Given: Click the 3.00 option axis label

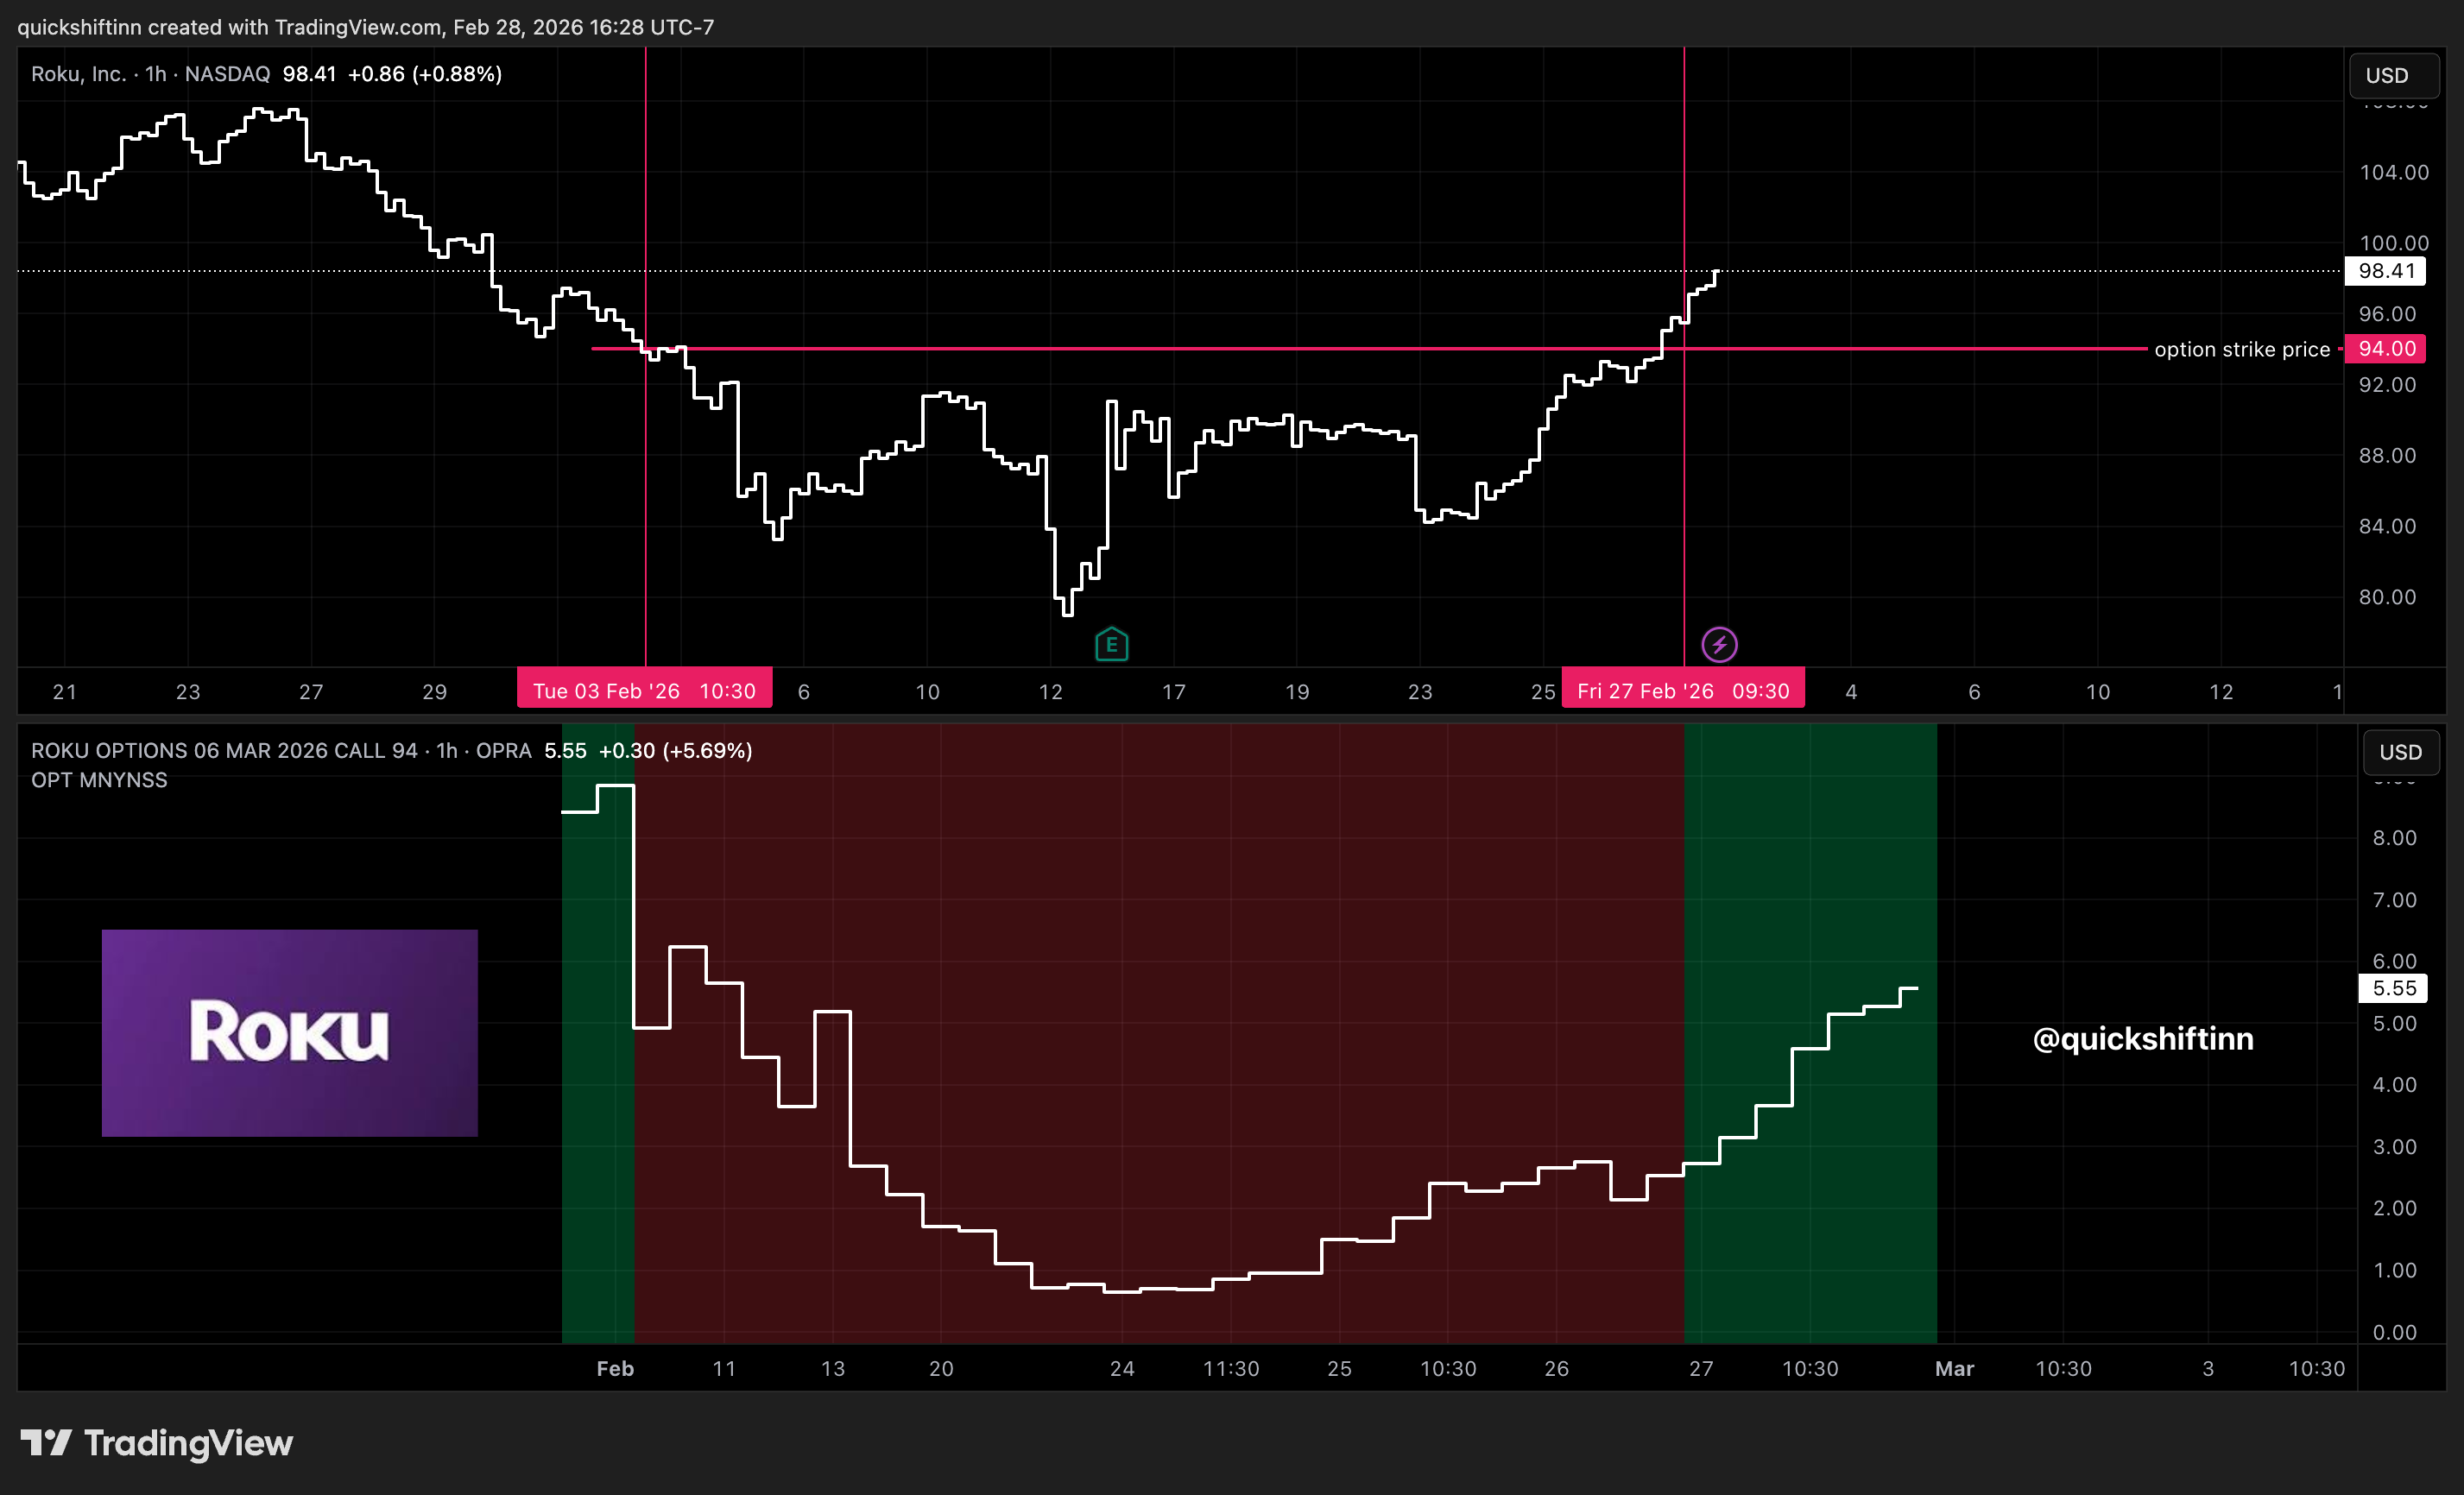Looking at the screenshot, I should (2394, 1147).
